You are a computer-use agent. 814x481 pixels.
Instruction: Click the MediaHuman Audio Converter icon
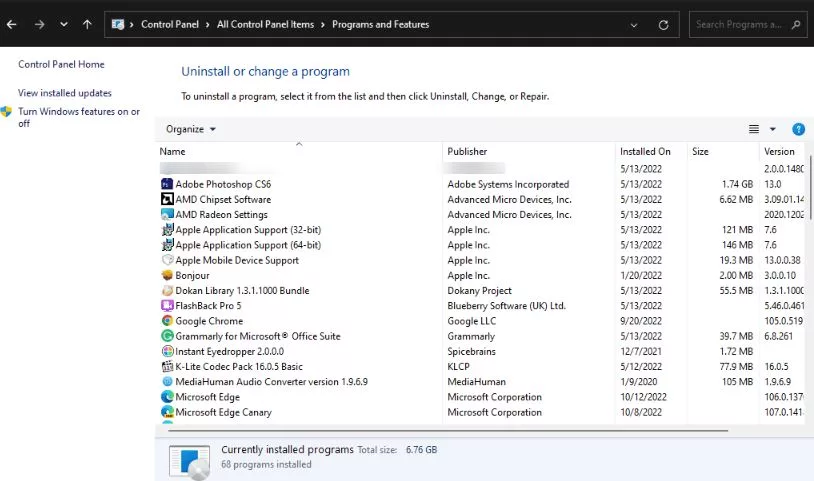167,381
